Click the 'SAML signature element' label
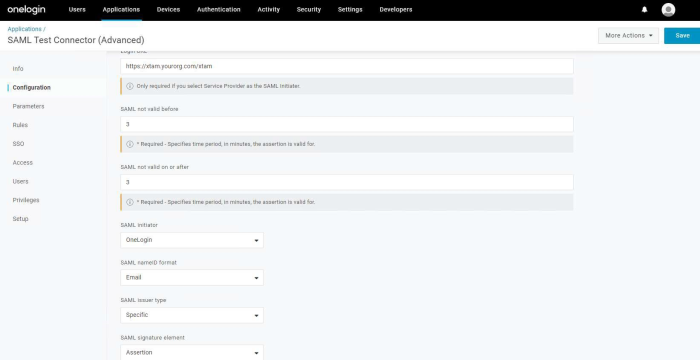The width and height of the screenshot is (700, 360). pos(153,338)
